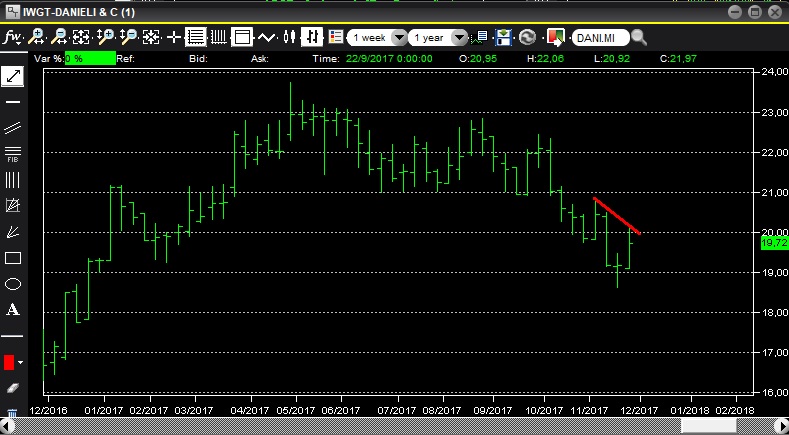Screen dimensions: 789x435
Task: Choose the line thickness style bar
Action: pos(12,335)
